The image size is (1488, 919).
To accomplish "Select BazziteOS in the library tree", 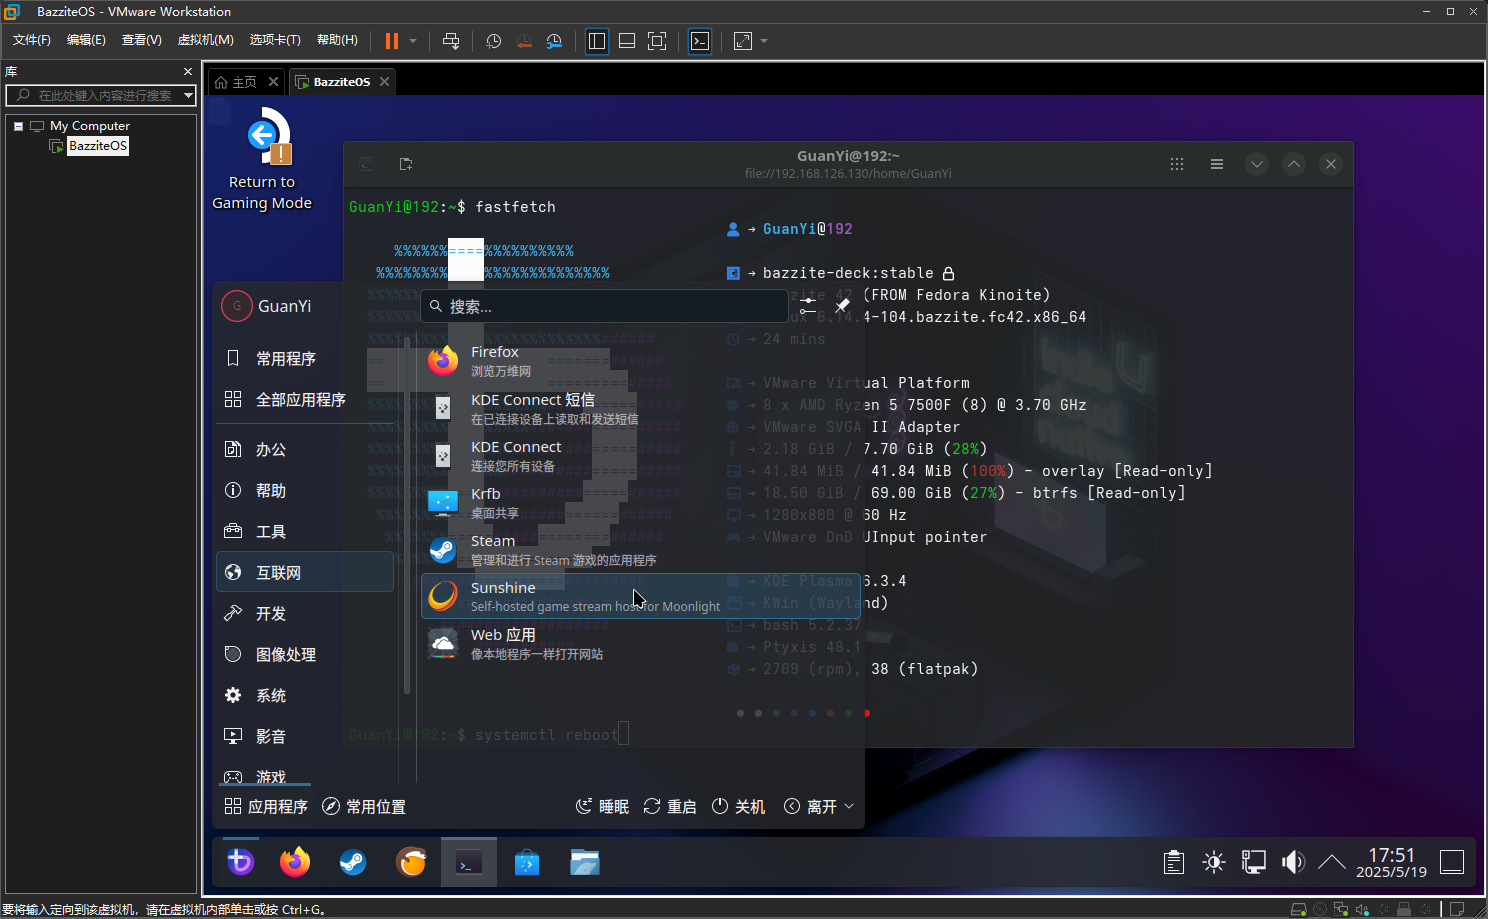I will pyautogui.click(x=98, y=146).
